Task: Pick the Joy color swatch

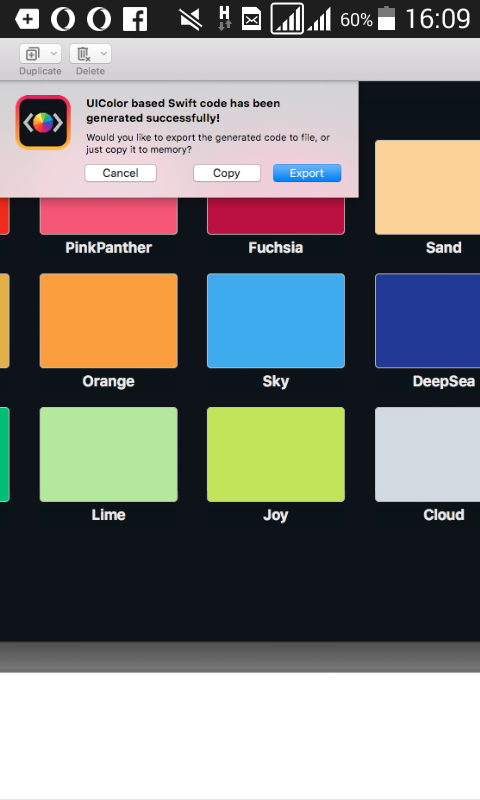Action: (276, 454)
